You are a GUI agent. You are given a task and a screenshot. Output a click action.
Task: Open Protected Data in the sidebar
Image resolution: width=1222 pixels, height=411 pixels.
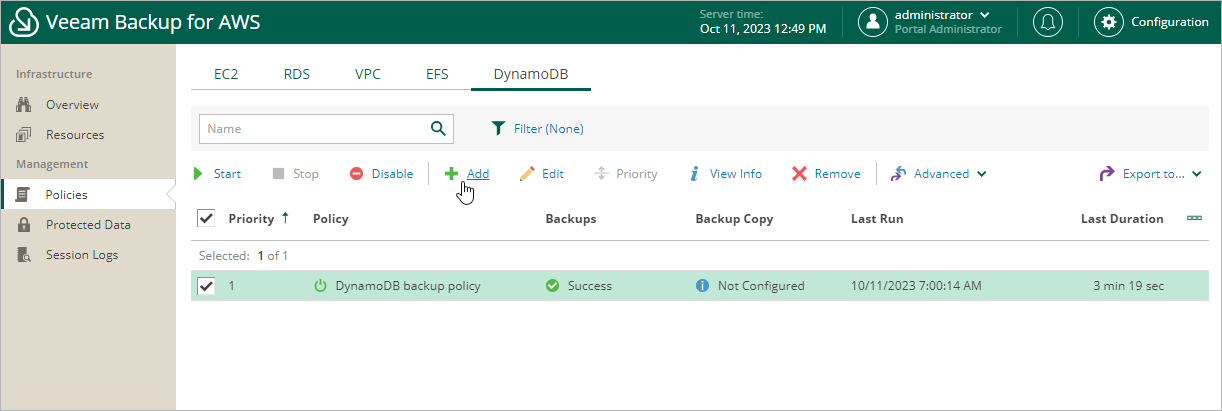click(88, 225)
